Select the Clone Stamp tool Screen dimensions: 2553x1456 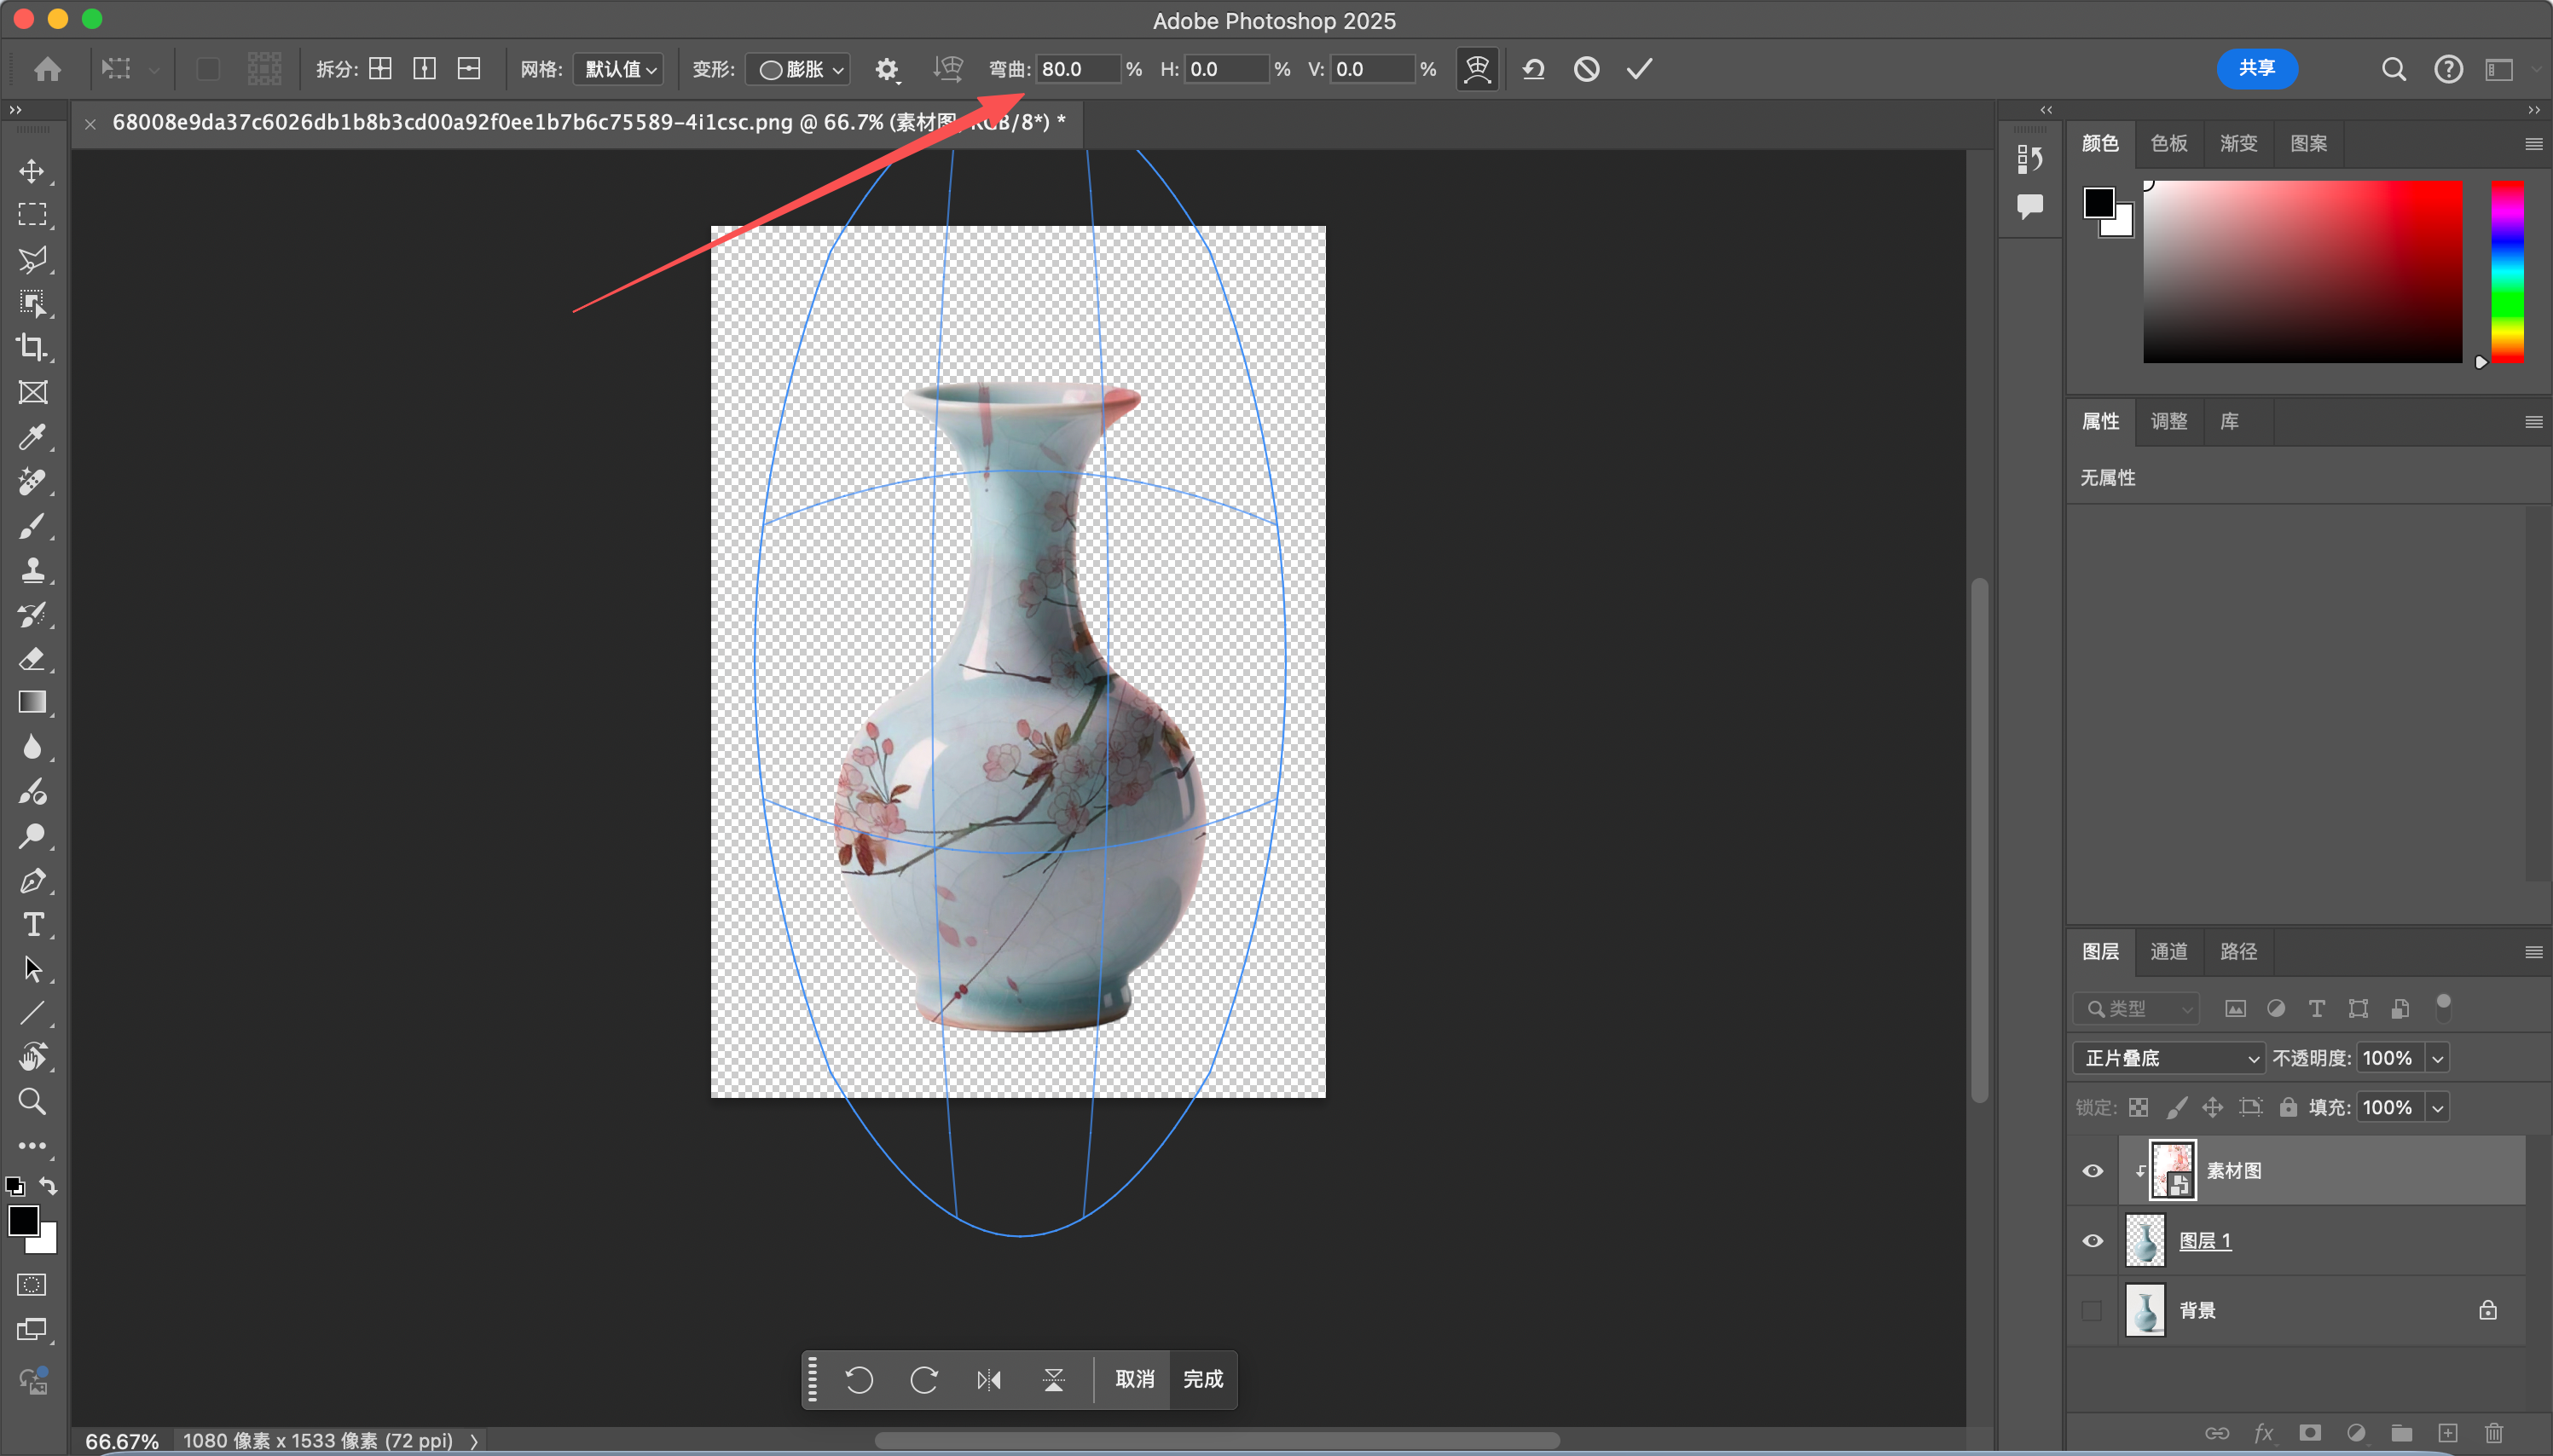tap(32, 570)
